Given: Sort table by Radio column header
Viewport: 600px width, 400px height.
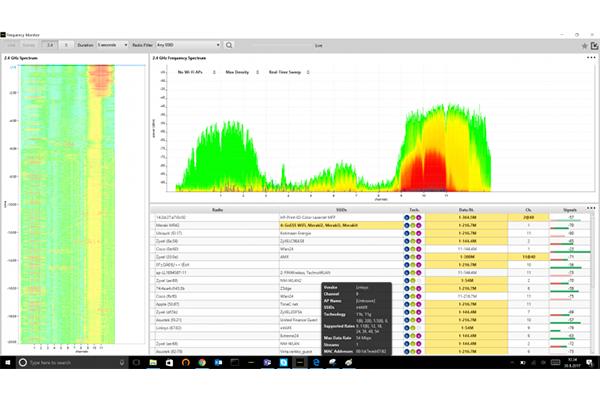Looking at the screenshot, I should click(217, 210).
